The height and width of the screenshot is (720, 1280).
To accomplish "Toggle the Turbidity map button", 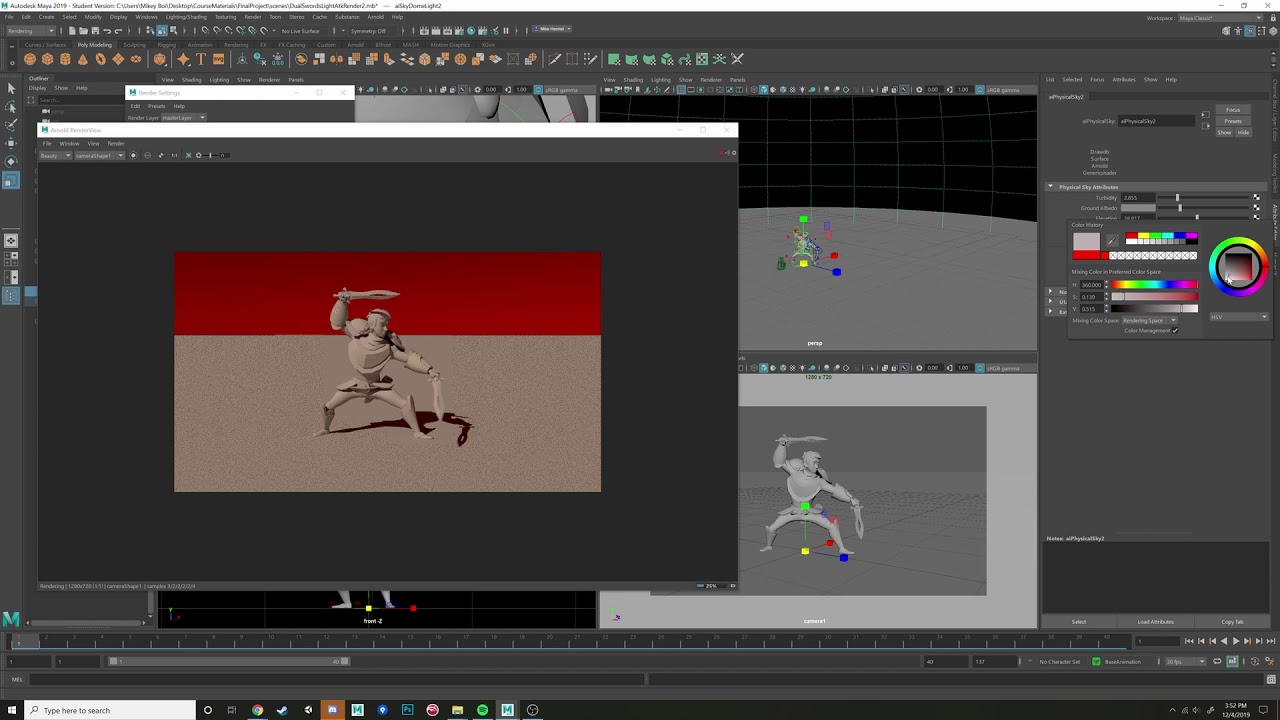I will [x=1256, y=198].
